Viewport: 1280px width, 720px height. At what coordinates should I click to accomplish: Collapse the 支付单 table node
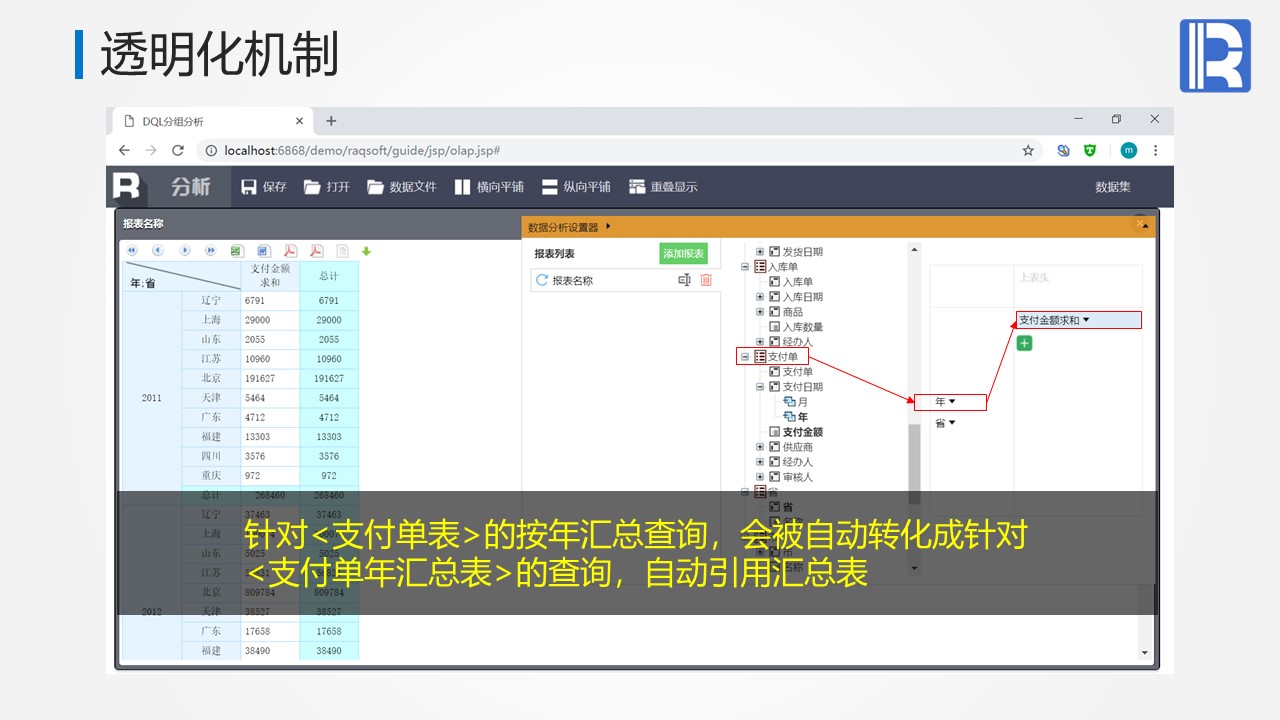[x=745, y=357]
